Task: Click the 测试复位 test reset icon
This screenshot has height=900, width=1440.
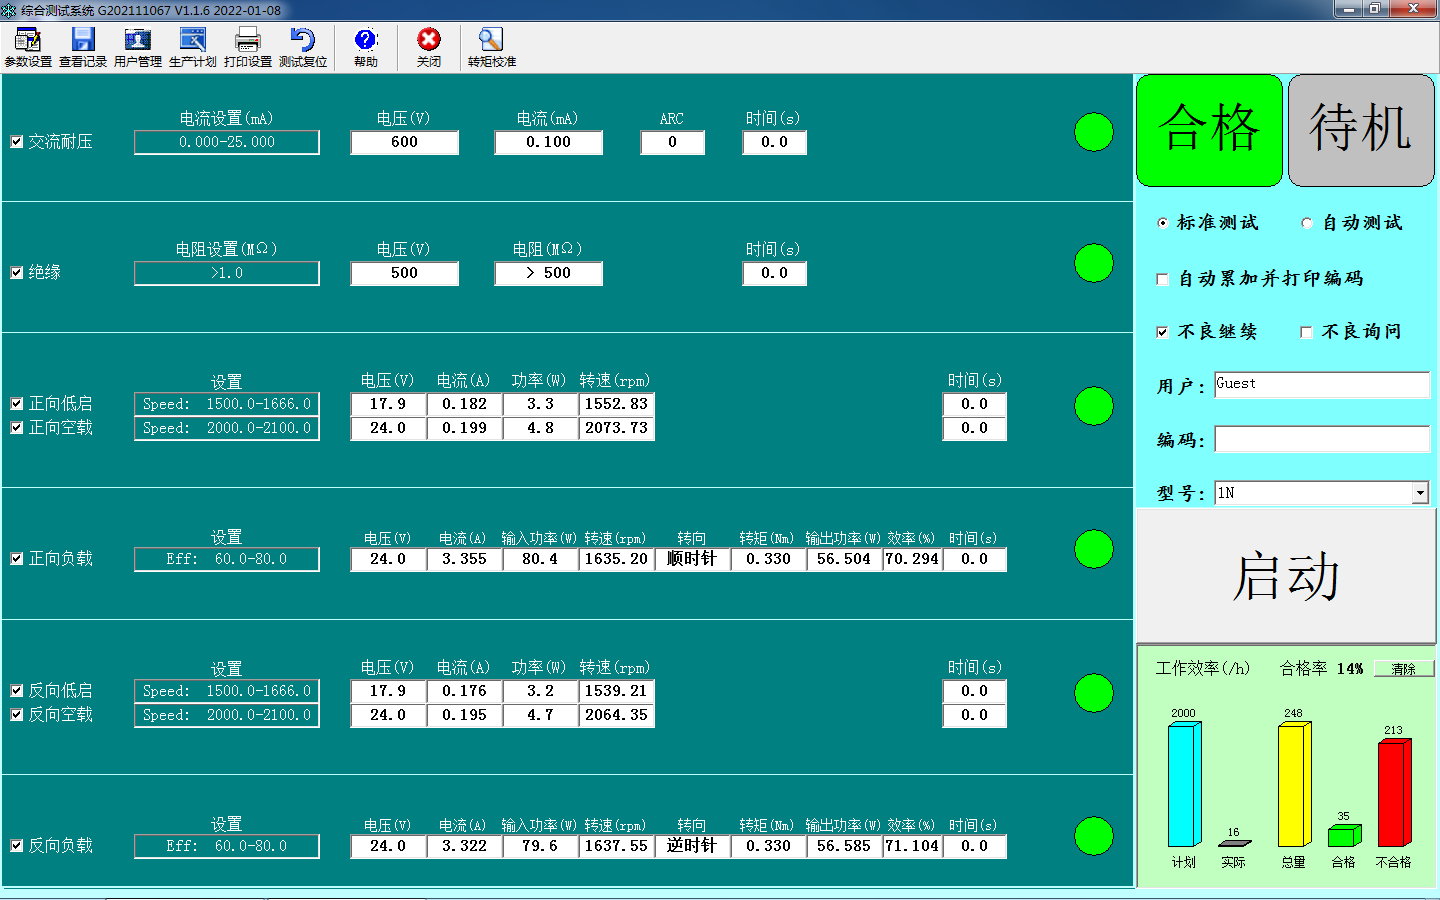Action: coord(302,46)
